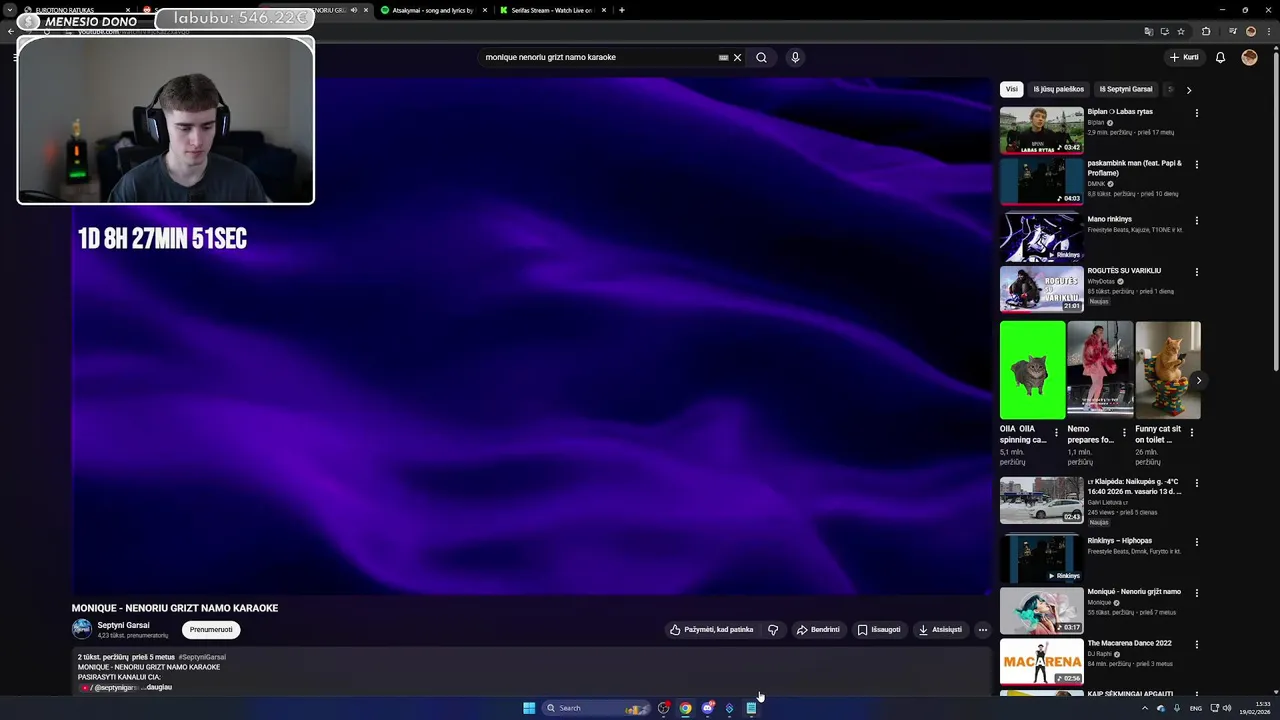Click the Prenumeruoti subscribe button

point(211,630)
